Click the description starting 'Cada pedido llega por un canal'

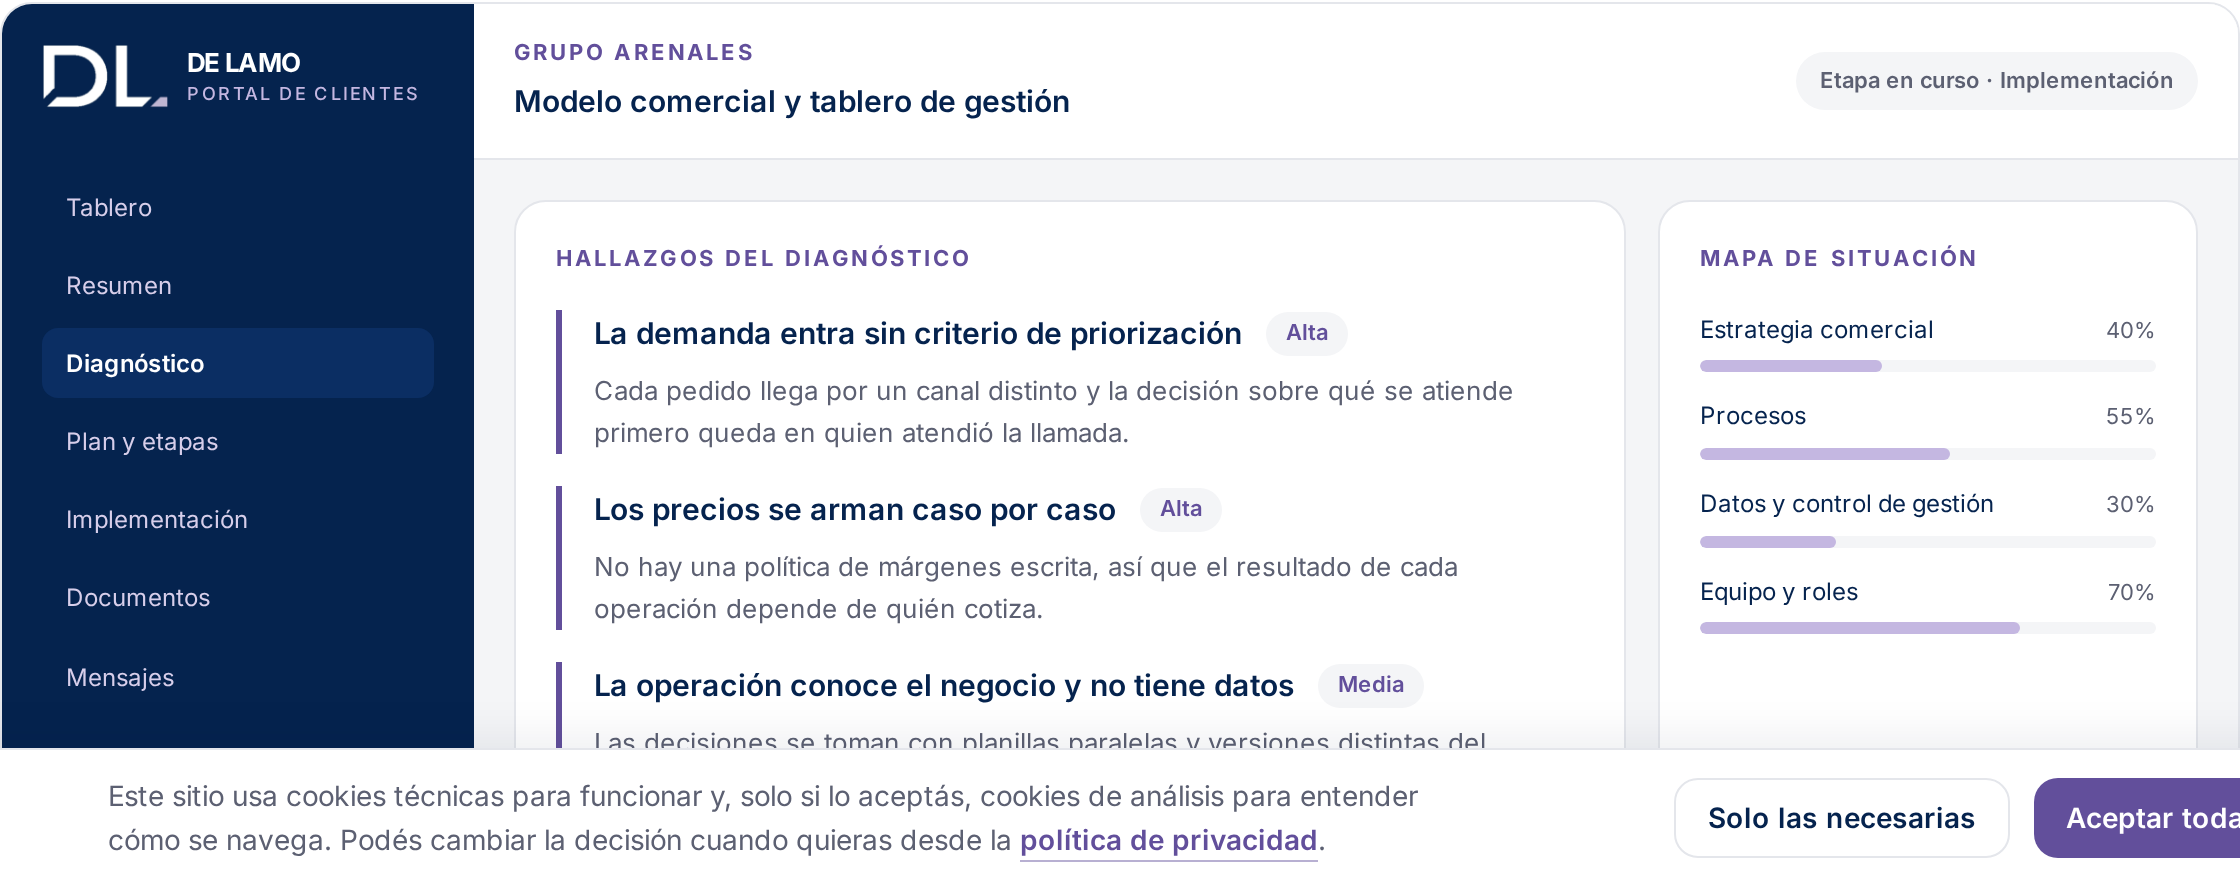click(x=1053, y=412)
